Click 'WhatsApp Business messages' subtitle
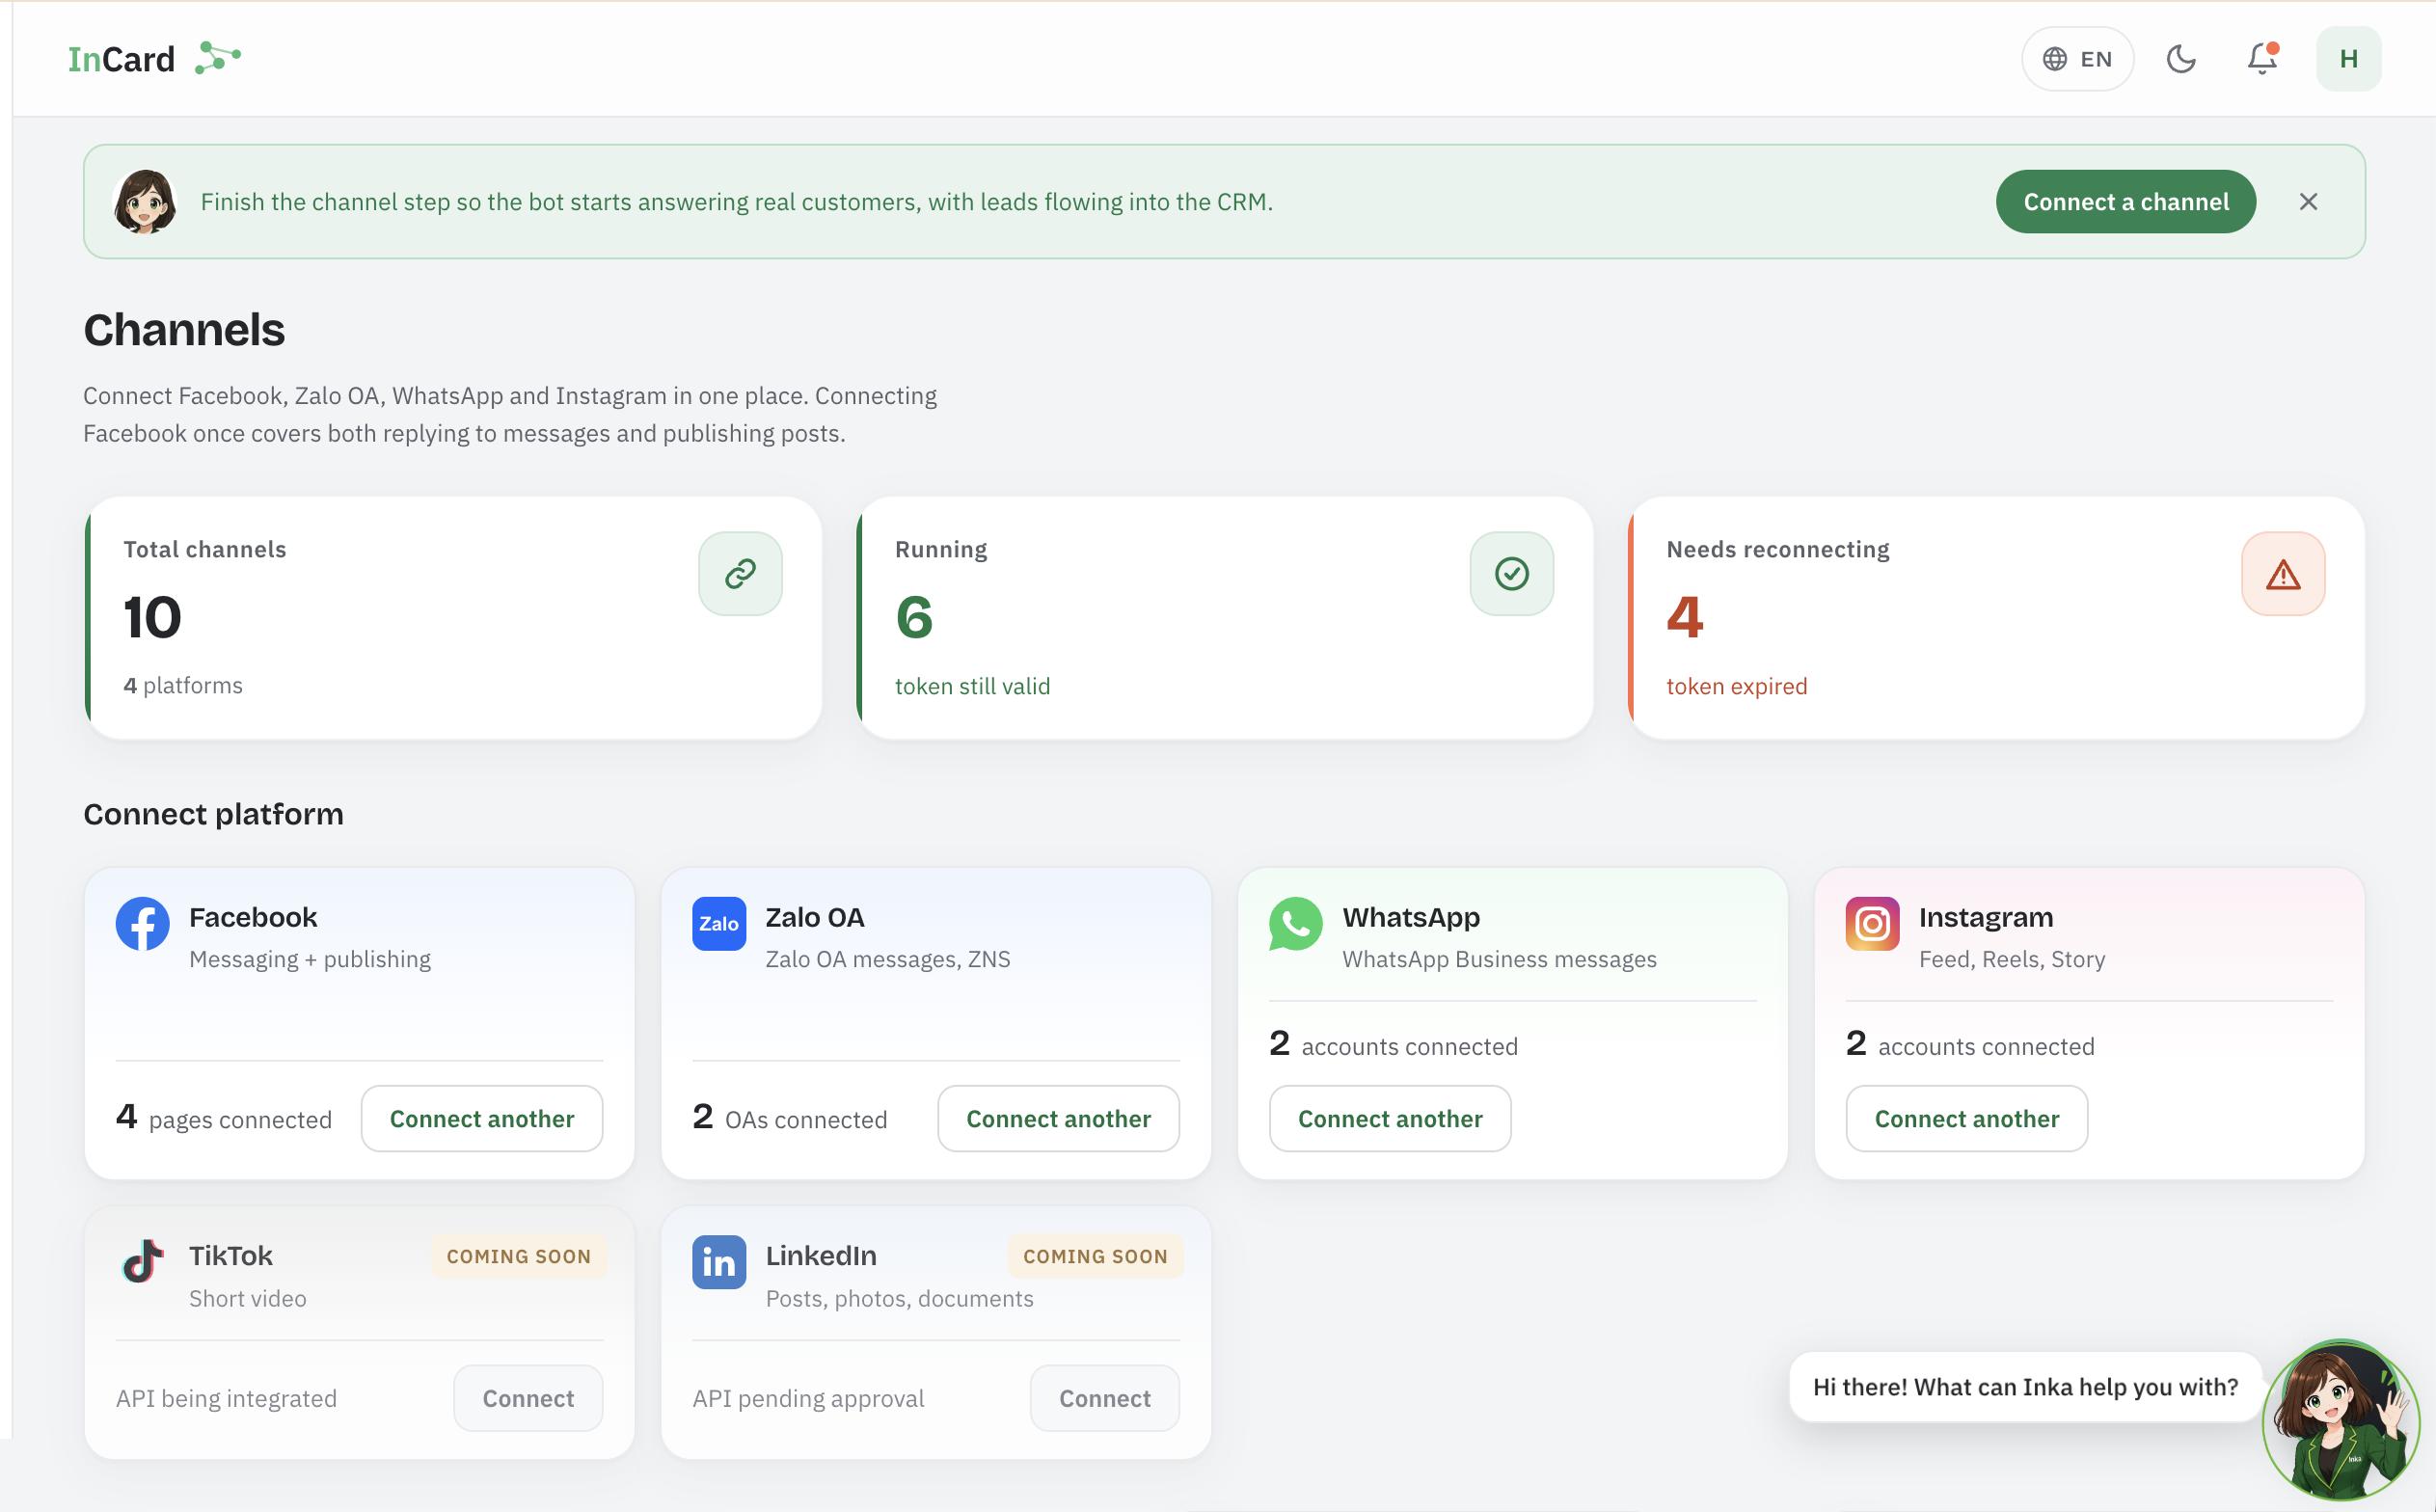This screenshot has width=2436, height=1512. 1499,959
